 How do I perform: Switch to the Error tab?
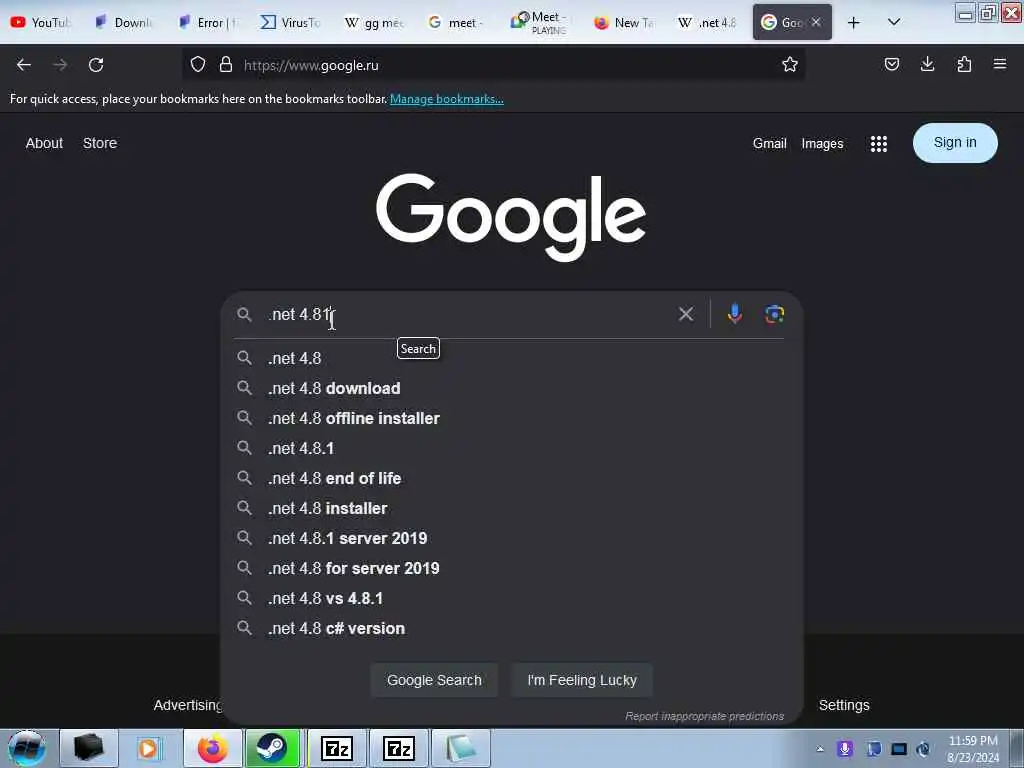click(x=208, y=22)
